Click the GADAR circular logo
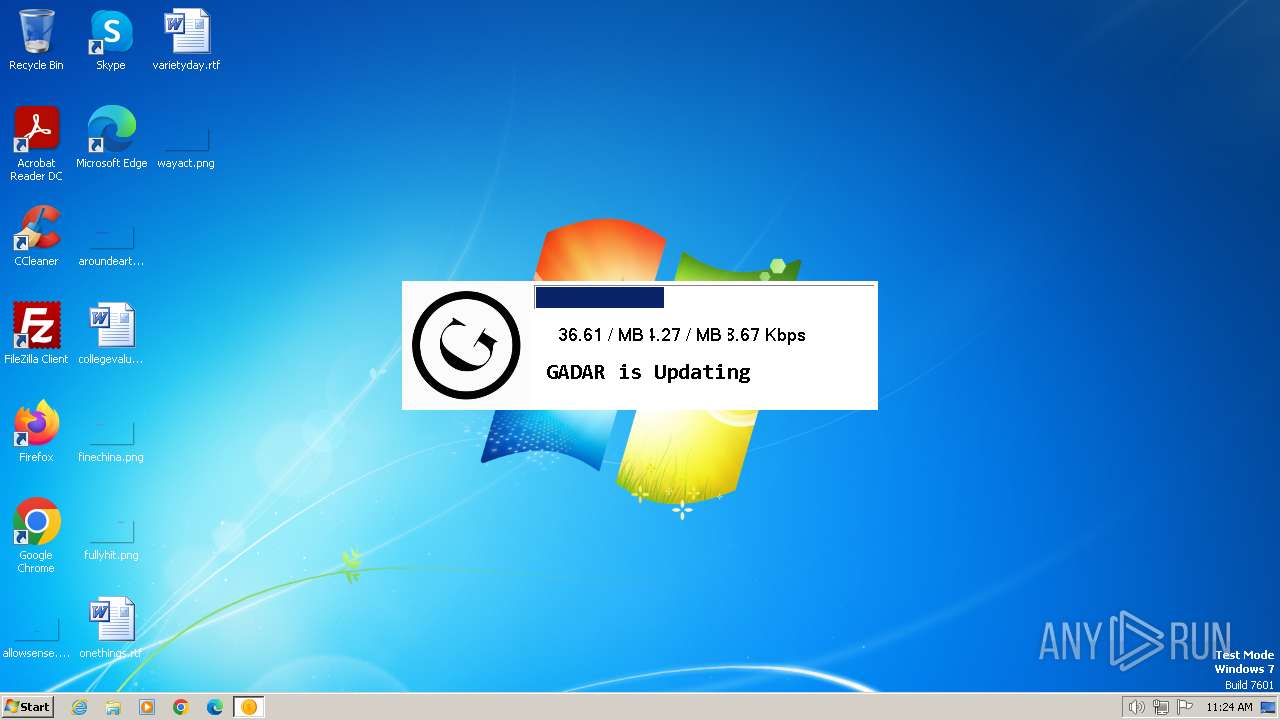The width and height of the screenshot is (1280, 720). click(466, 345)
